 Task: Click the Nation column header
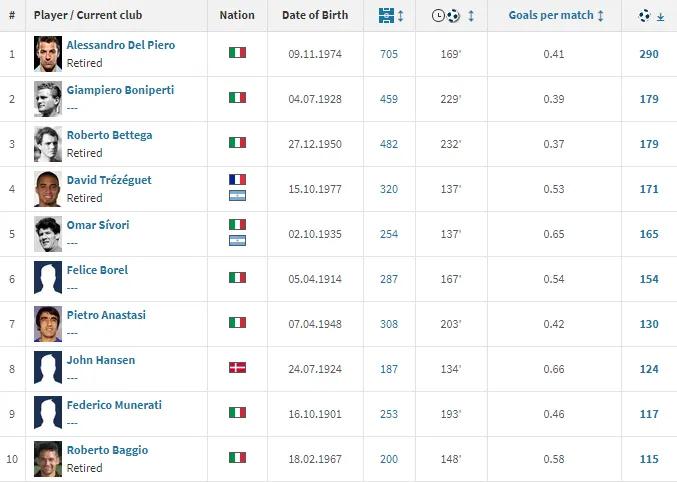(x=237, y=16)
